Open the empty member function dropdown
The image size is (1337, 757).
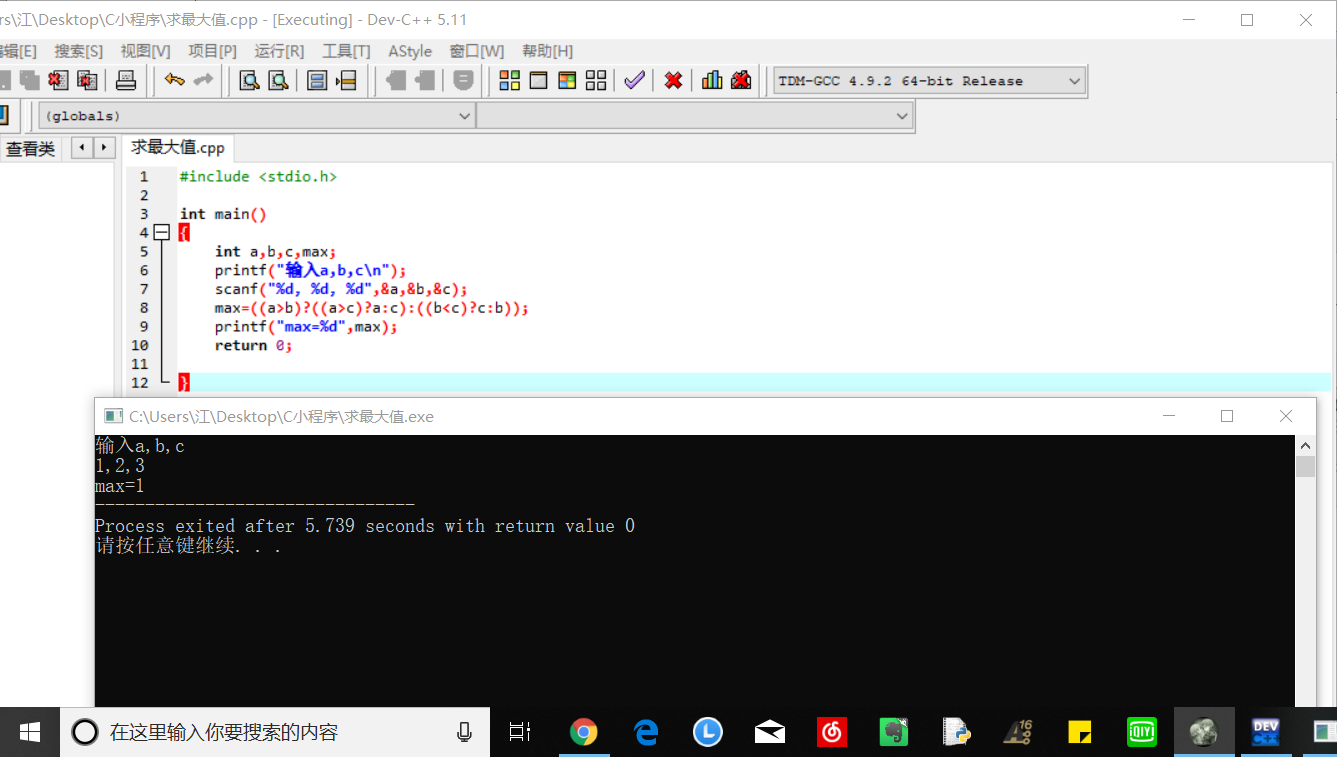pyautogui.click(x=695, y=116)
